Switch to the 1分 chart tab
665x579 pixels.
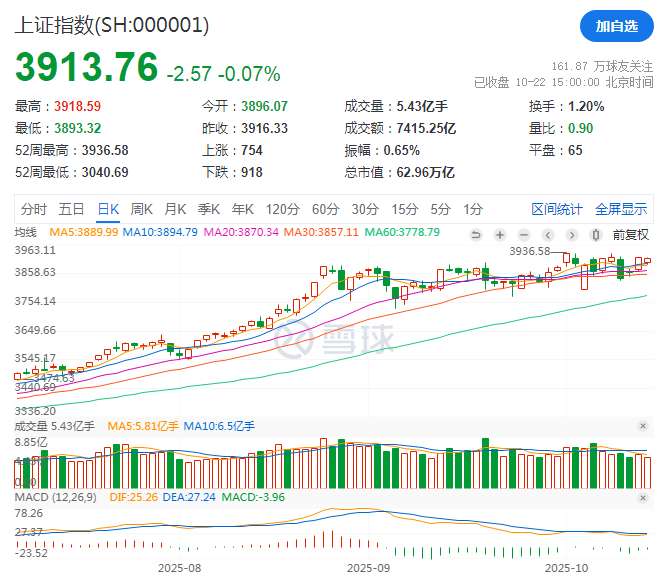pos(473,209)
